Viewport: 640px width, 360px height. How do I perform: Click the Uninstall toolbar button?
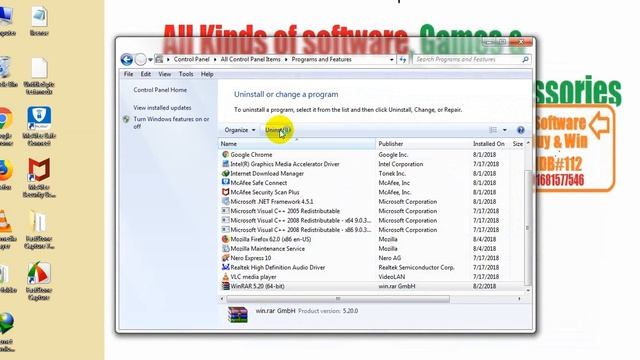[x=278, y=130]
